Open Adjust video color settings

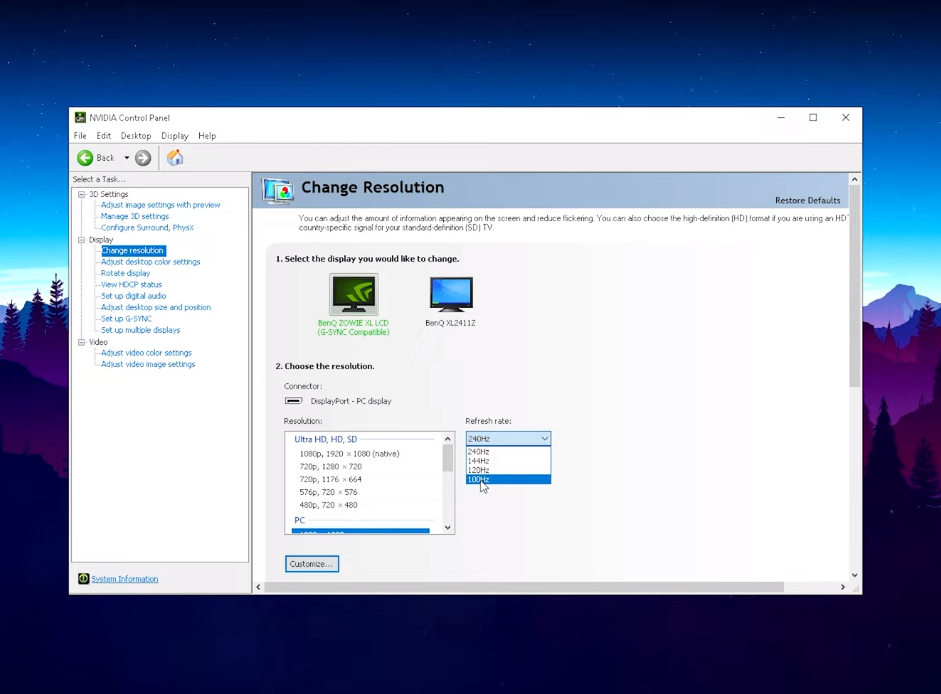[x=146, y=353]
